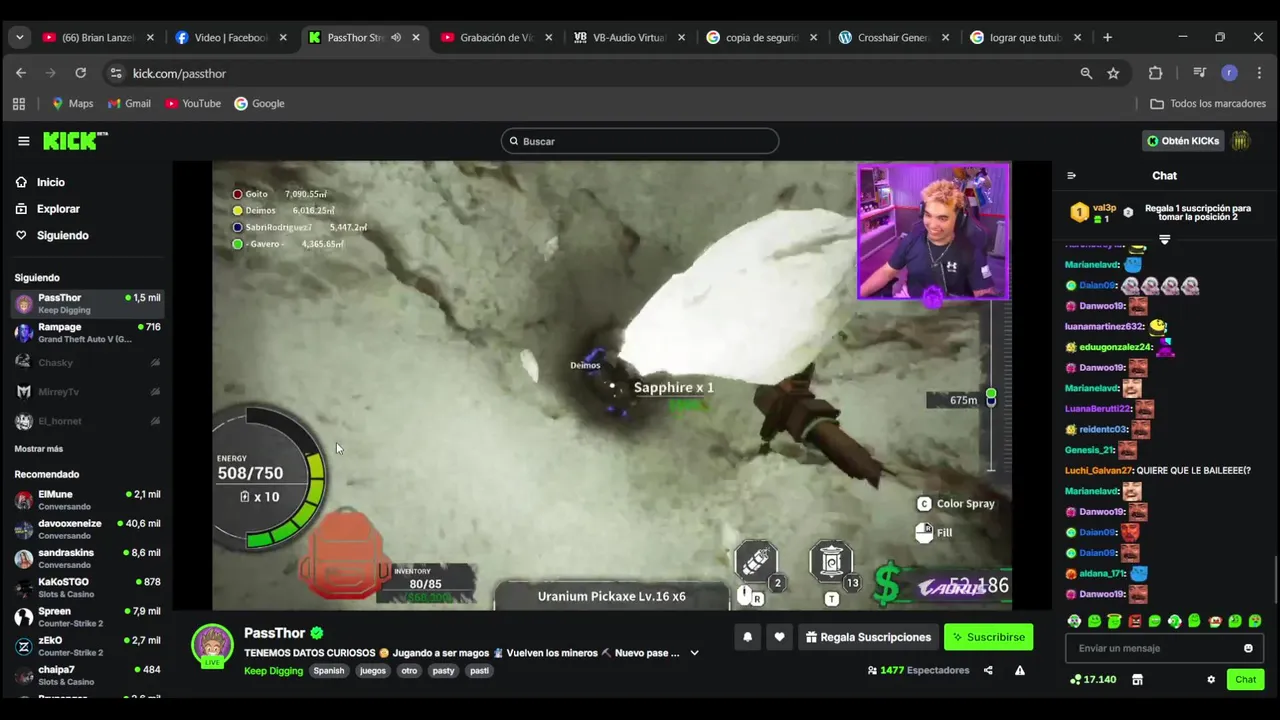Click the green Chat send button
This screenshot has width=1280, height=720.
coord(1245,679)
